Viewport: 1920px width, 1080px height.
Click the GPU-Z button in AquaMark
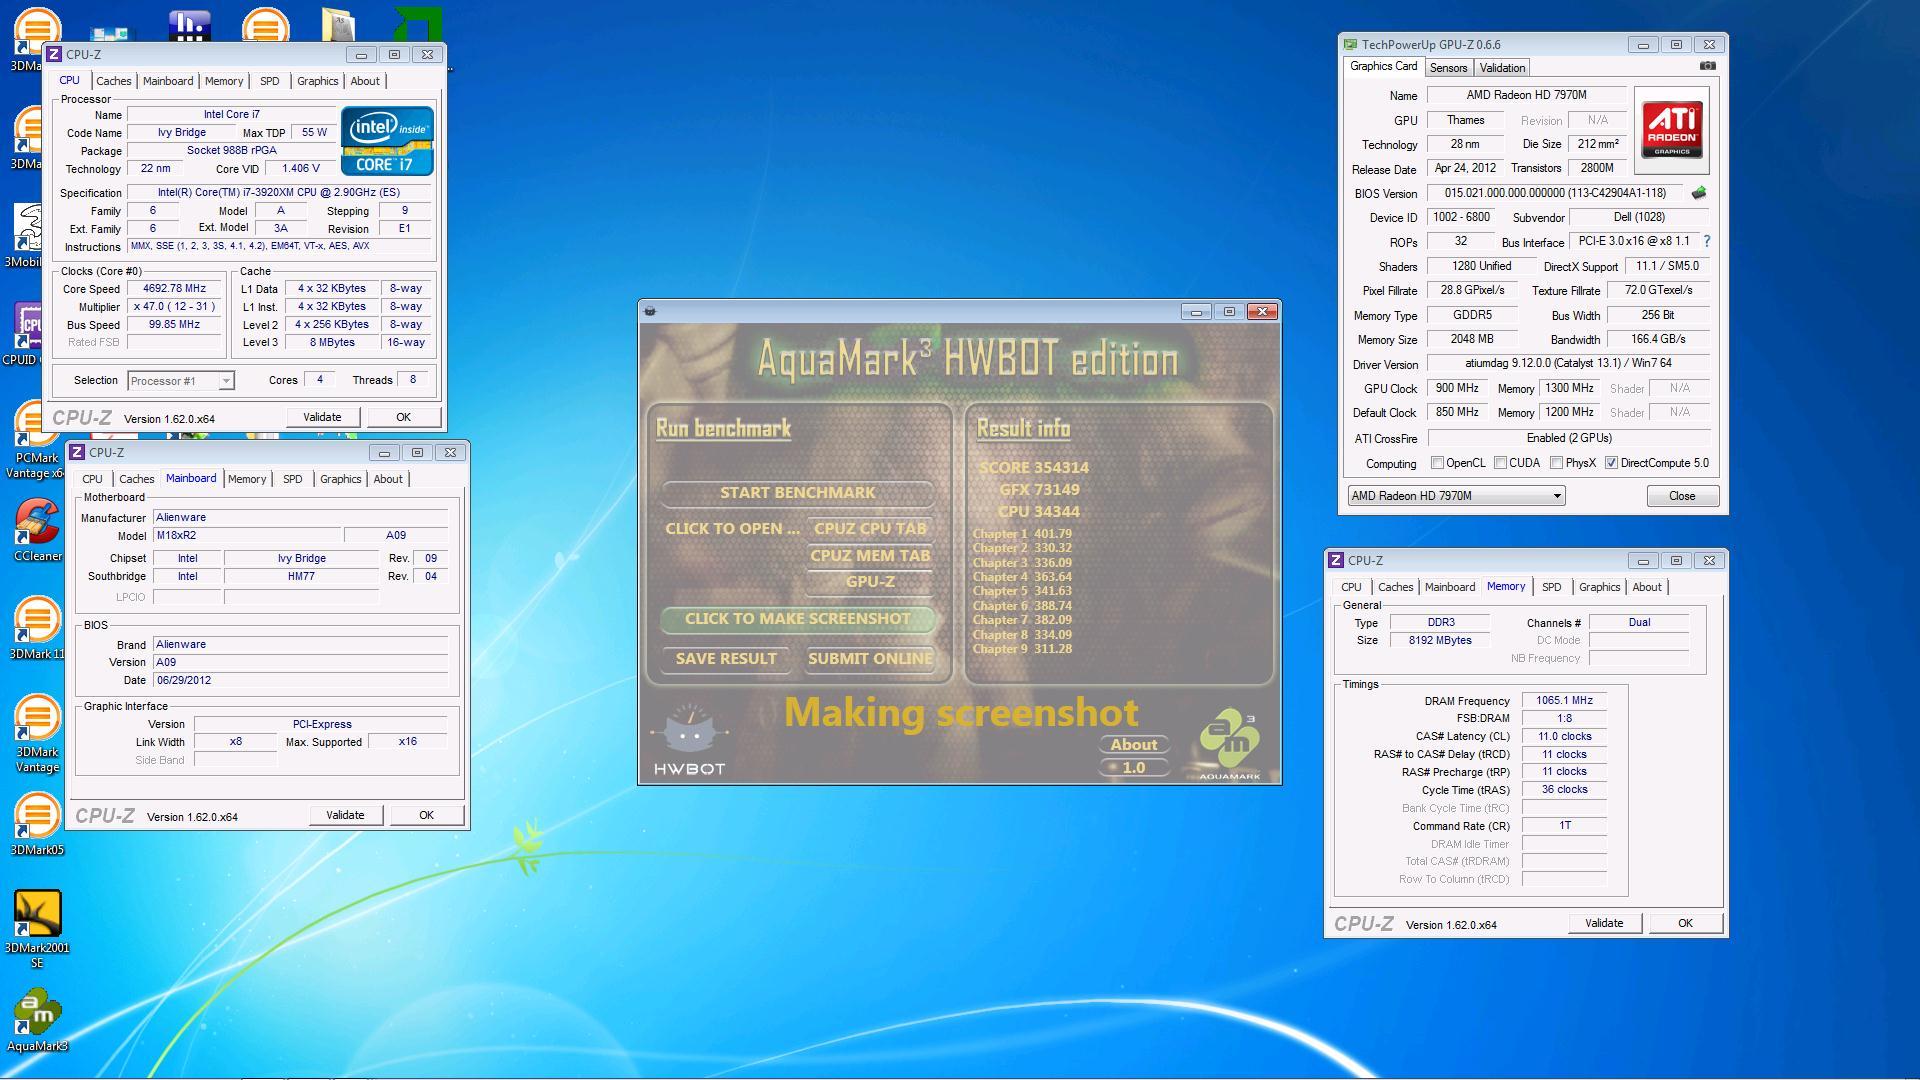click(870, 581)
